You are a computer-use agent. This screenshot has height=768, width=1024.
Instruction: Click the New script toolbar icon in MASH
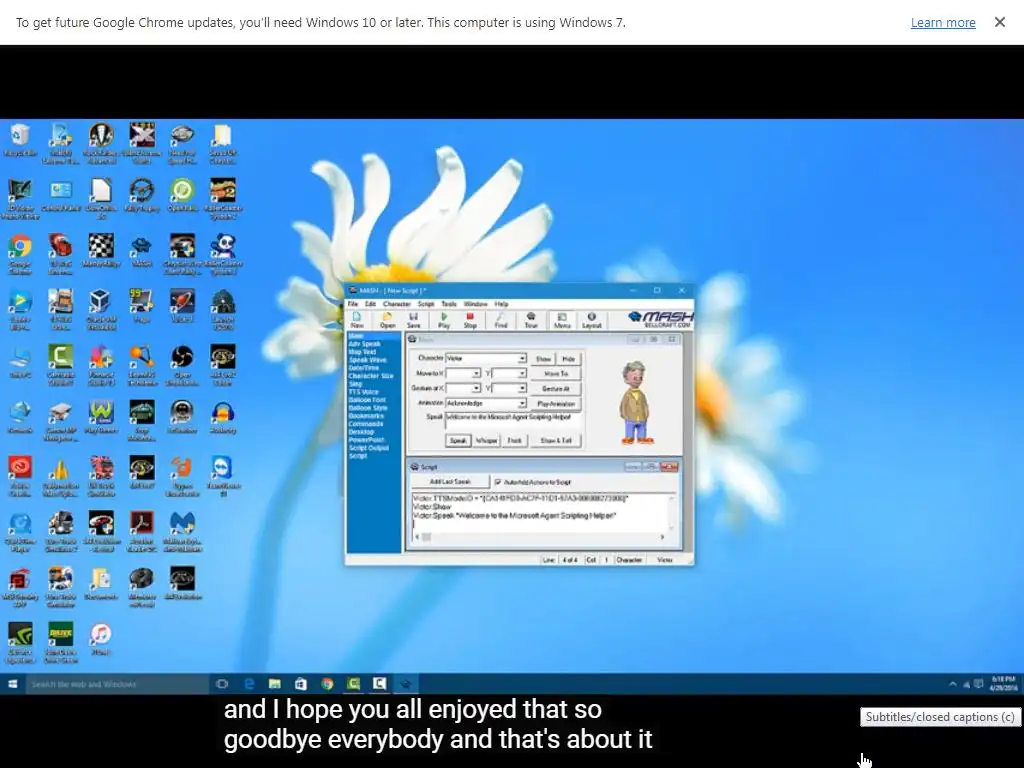tap(357, 320)
